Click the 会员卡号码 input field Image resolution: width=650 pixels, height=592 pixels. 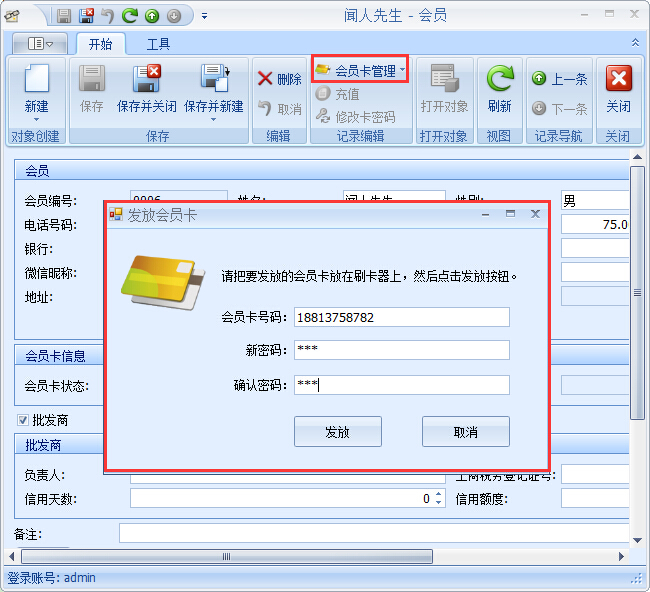401,317
